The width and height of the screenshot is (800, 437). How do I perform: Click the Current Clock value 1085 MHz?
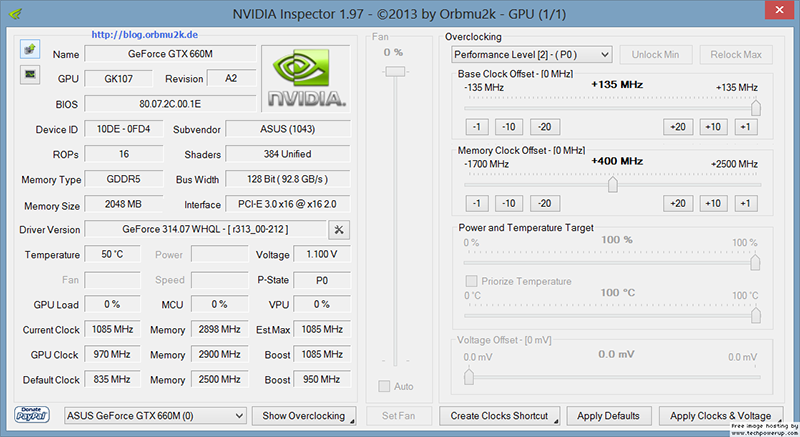point(112,329)
